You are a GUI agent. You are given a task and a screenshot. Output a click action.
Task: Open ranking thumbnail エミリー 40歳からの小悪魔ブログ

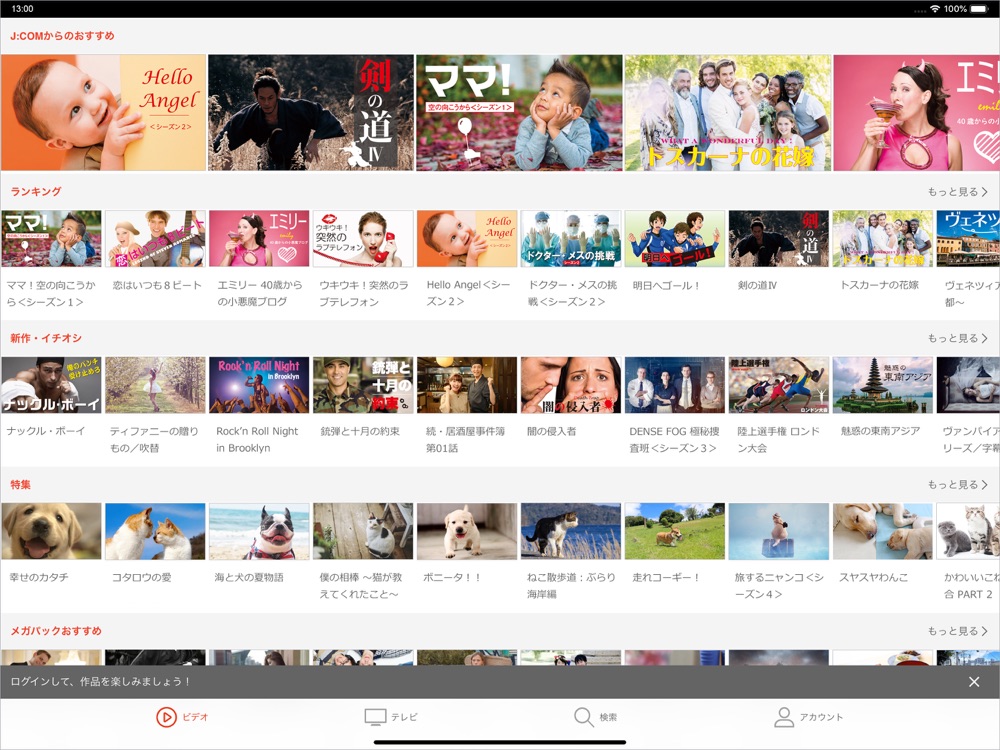pyautogui.click(x=259, y=239)
